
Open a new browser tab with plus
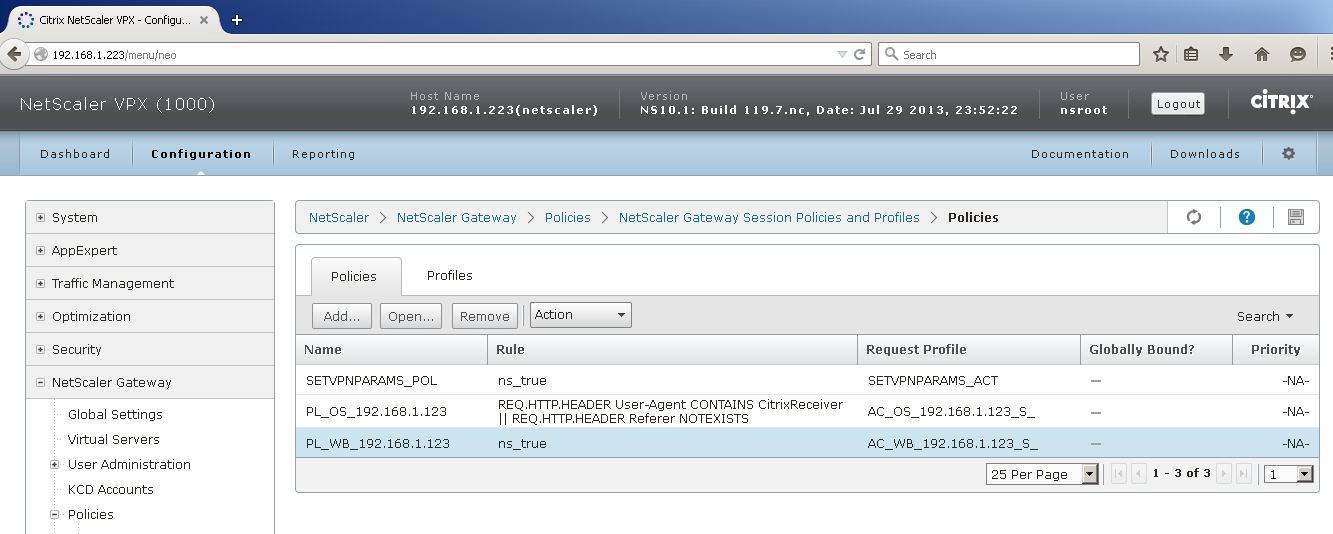pyautogui.click(x=237, y=19)
